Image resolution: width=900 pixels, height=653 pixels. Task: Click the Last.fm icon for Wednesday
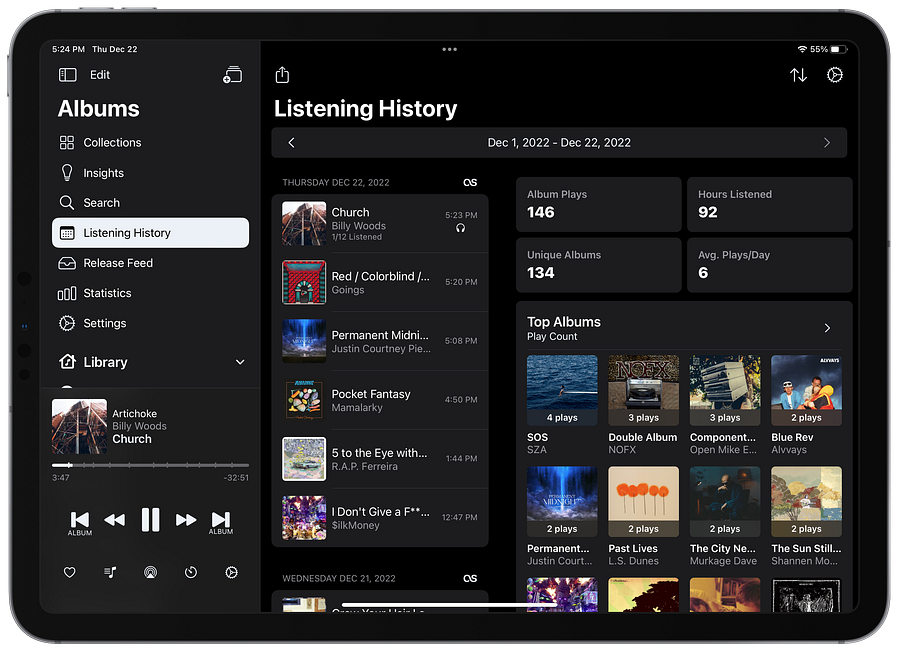[470, 578]
